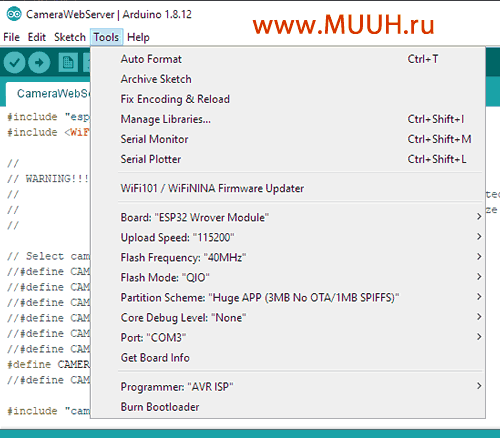Click the Verify checkmark toolbar icon

coord(14,62)
